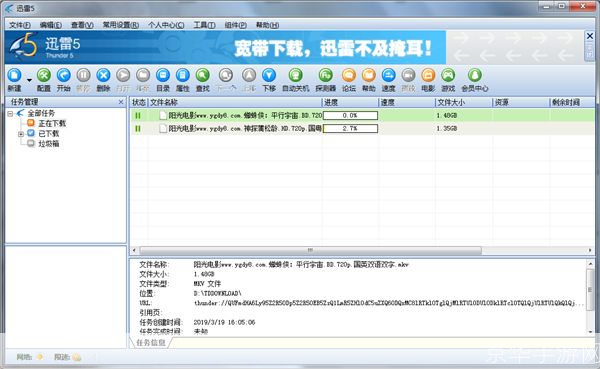
Task: Open the dropdown arrow beside 新建
Action: 29,80
